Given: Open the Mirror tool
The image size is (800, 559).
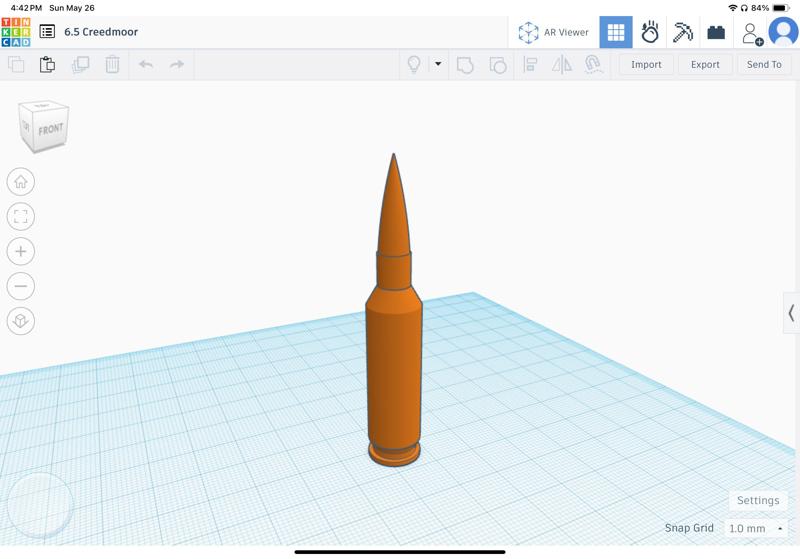Looking at the screenshot, I should coord(562,65).
